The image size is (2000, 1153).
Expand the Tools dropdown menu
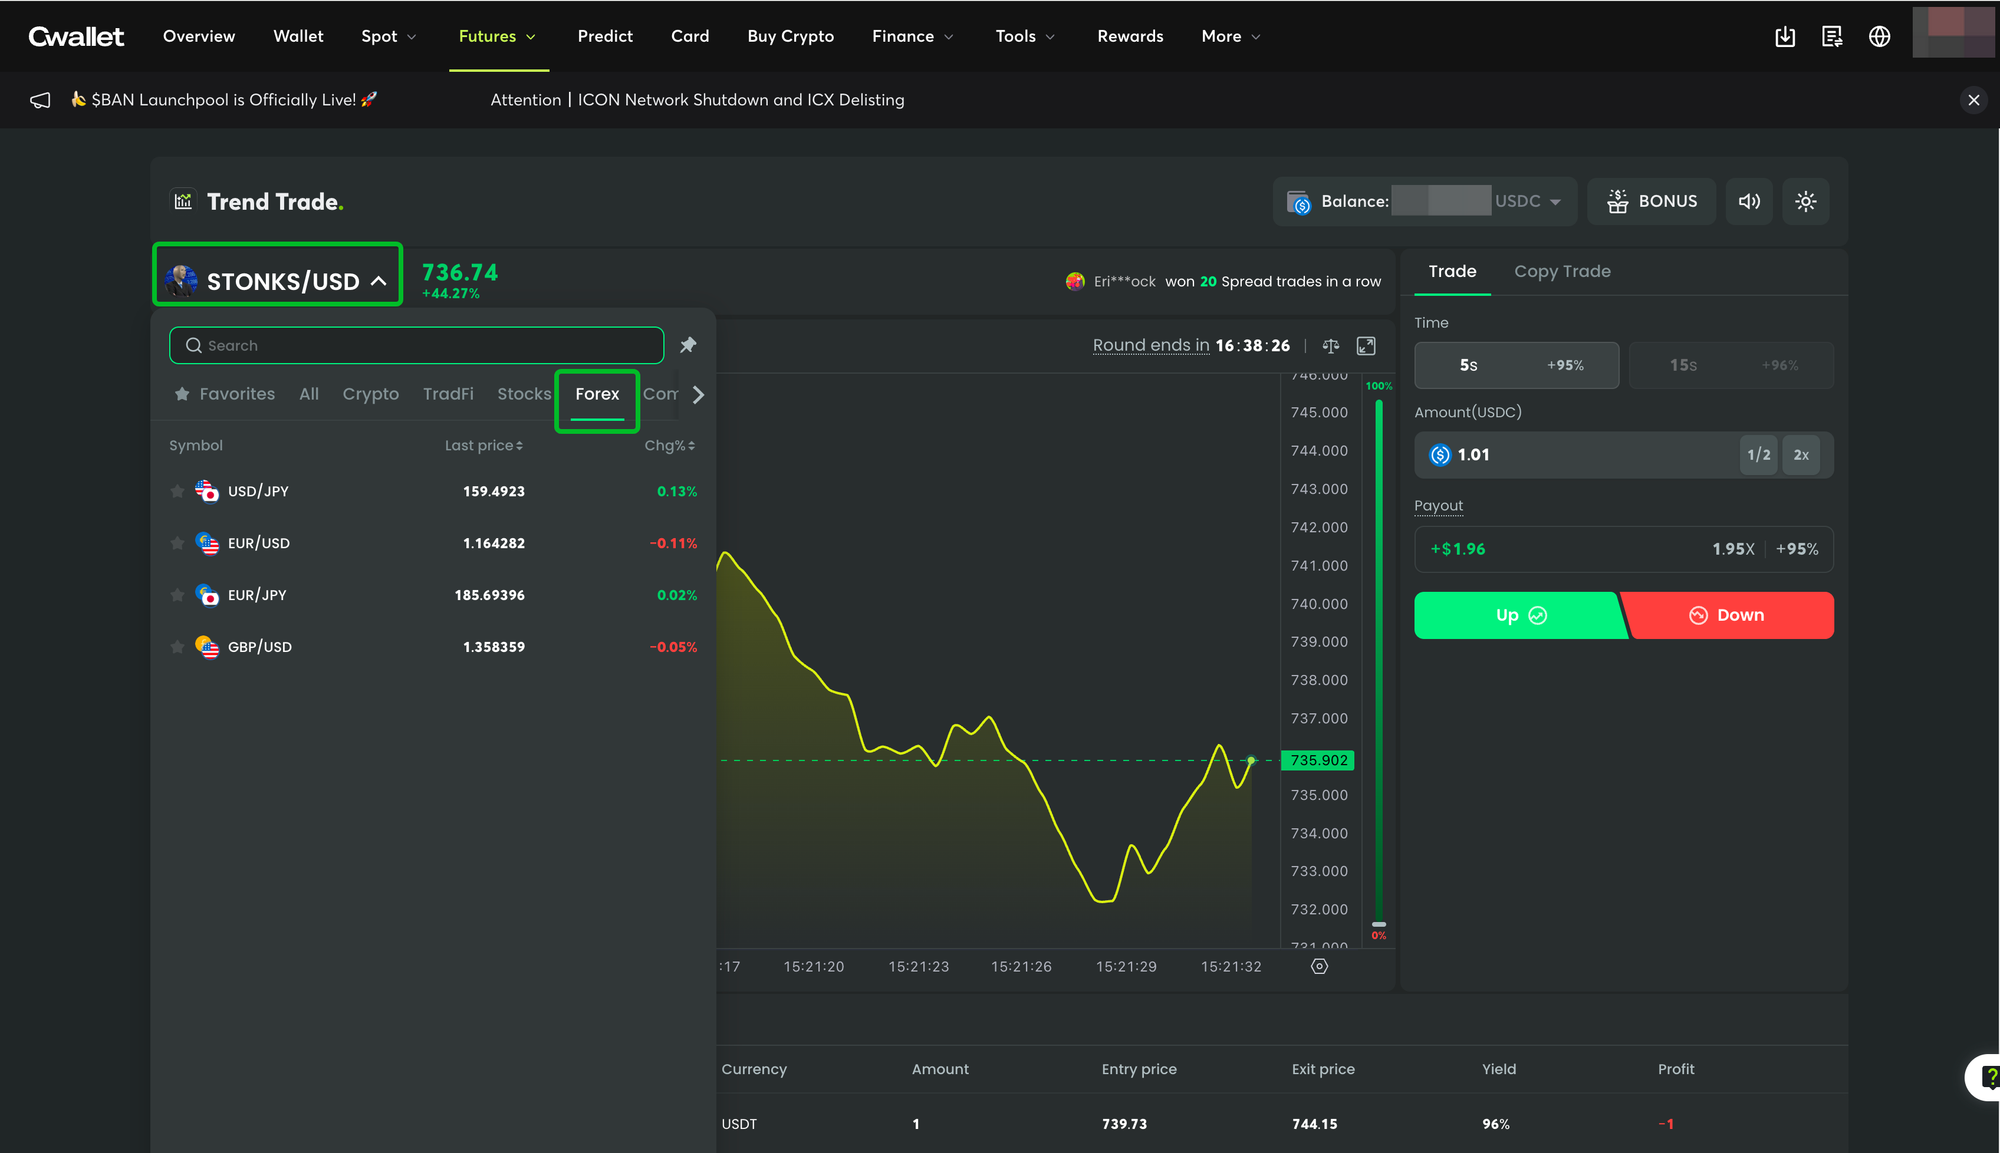1025,37
